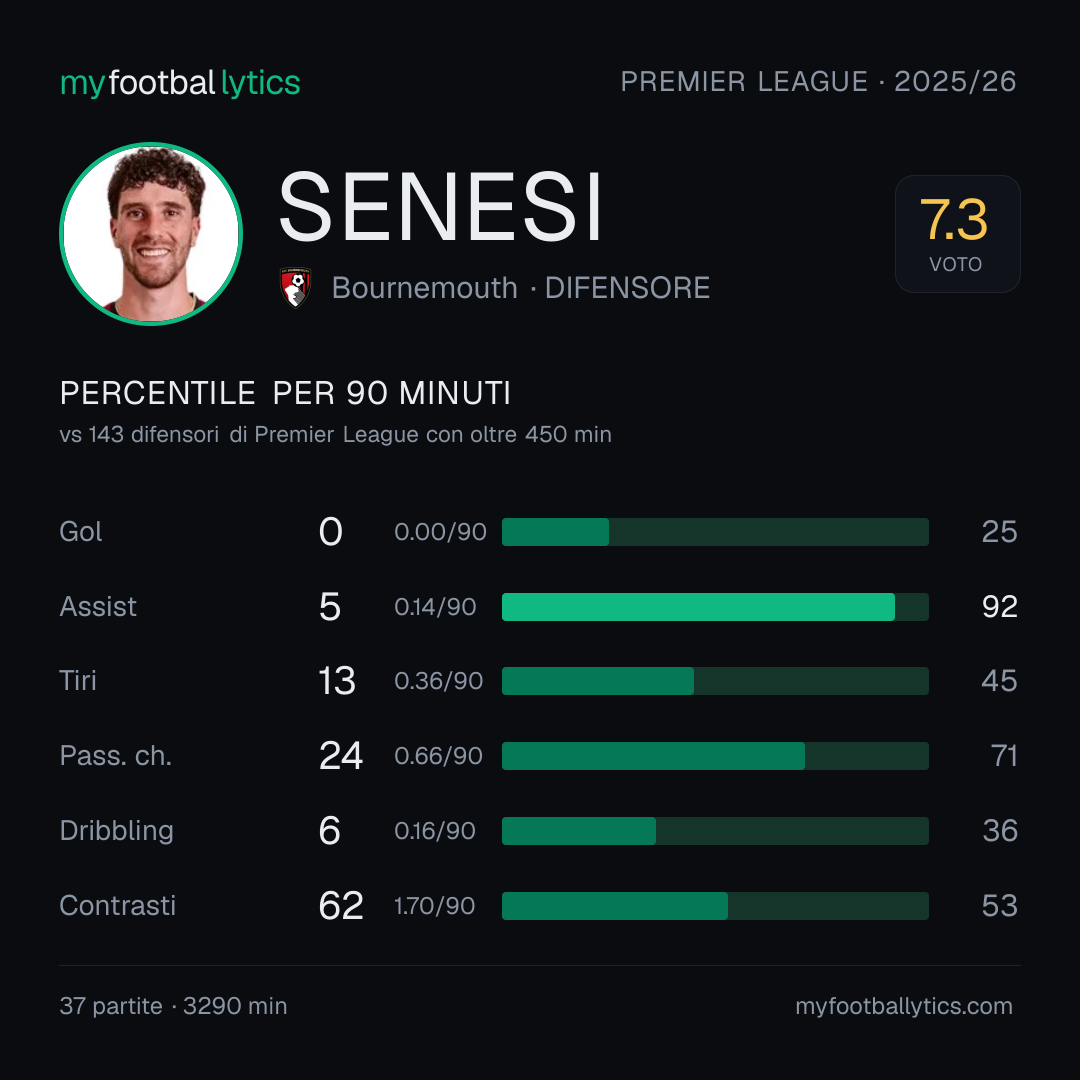This screenshot has width=1080, height=1080.
Task: Click the 7.3 Voto rating badge
Action: pyautogui.click(x=957, y=233)
